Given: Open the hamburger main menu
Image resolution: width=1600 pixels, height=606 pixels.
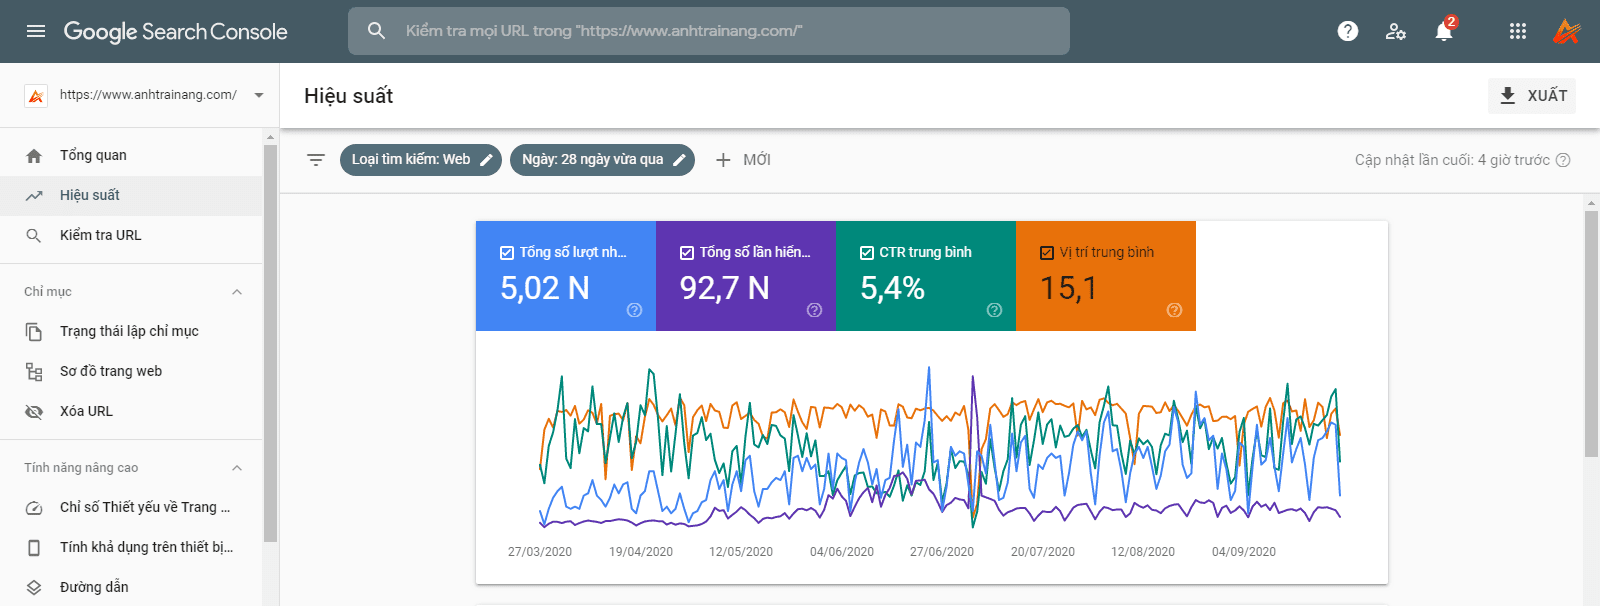Looking at the screenshot, I should [36, 31].
